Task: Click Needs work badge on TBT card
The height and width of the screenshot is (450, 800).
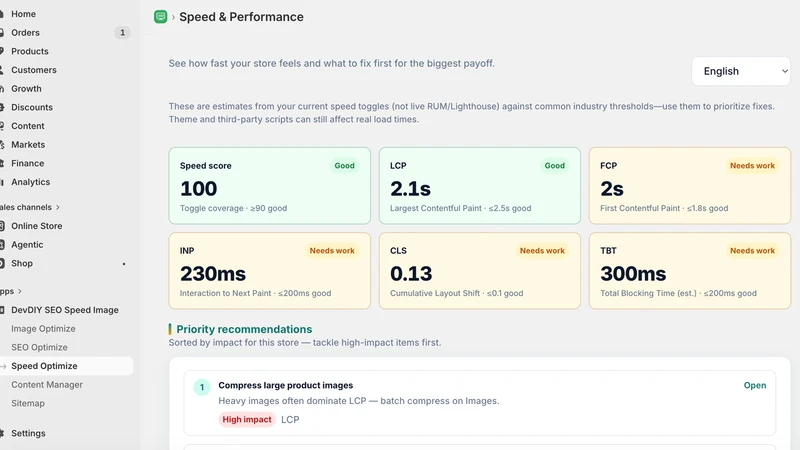Action: [x=752, y=251]
